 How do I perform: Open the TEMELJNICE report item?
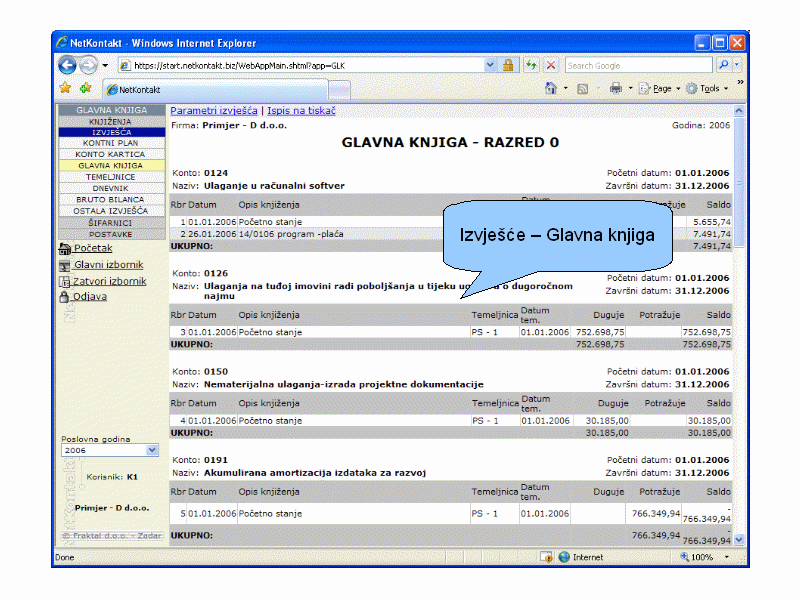(112, 177)
